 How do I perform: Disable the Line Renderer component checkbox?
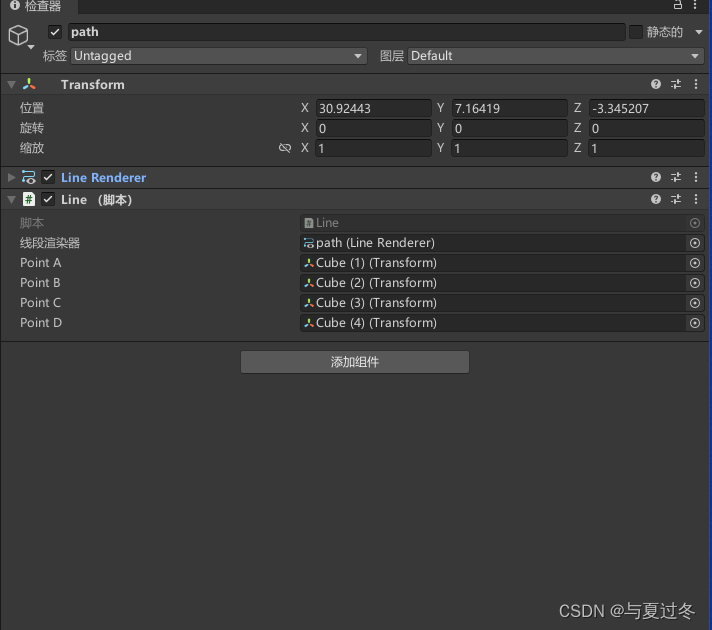[x=48, y=177]
